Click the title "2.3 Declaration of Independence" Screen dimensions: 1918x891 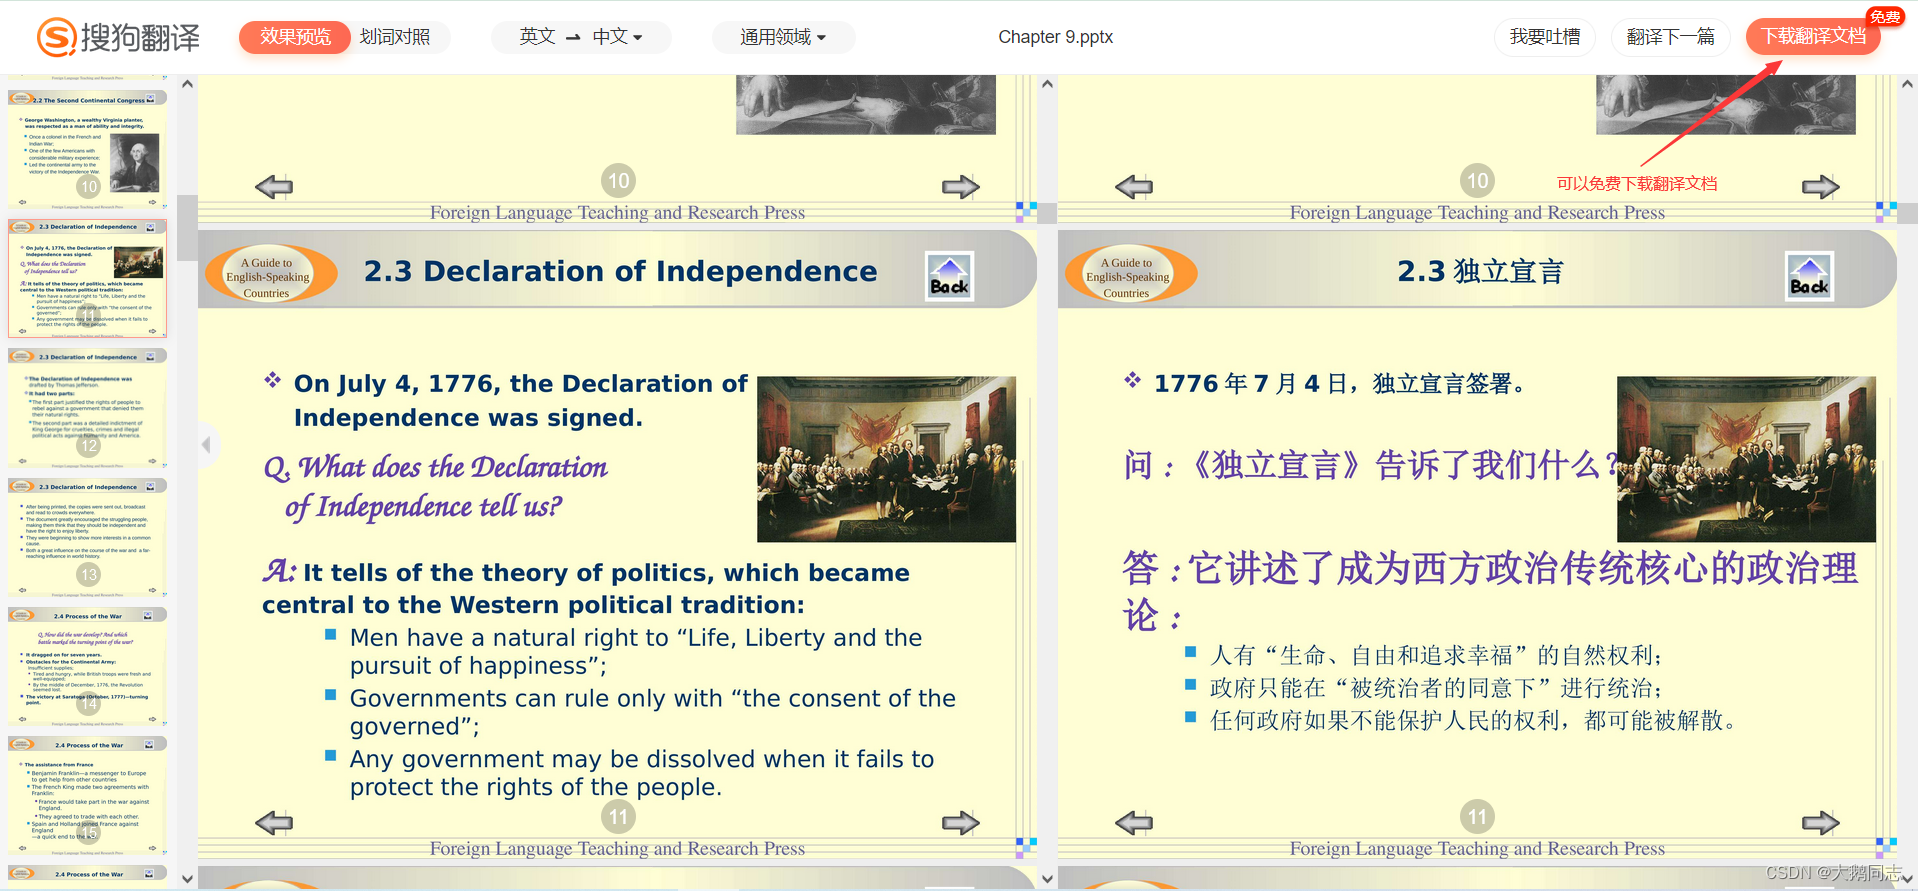pyautogui.click(x=620, y=271)
